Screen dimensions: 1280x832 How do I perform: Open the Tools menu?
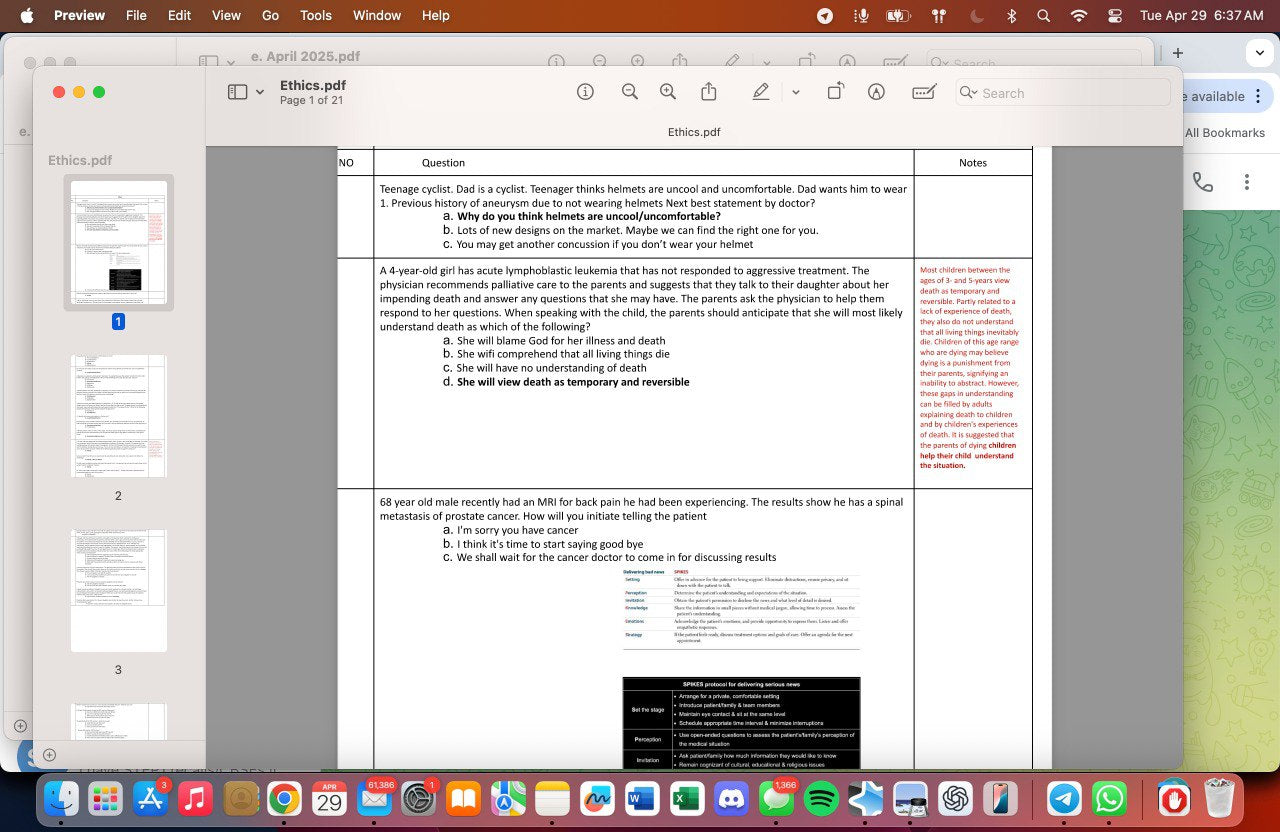click(316, 16)
